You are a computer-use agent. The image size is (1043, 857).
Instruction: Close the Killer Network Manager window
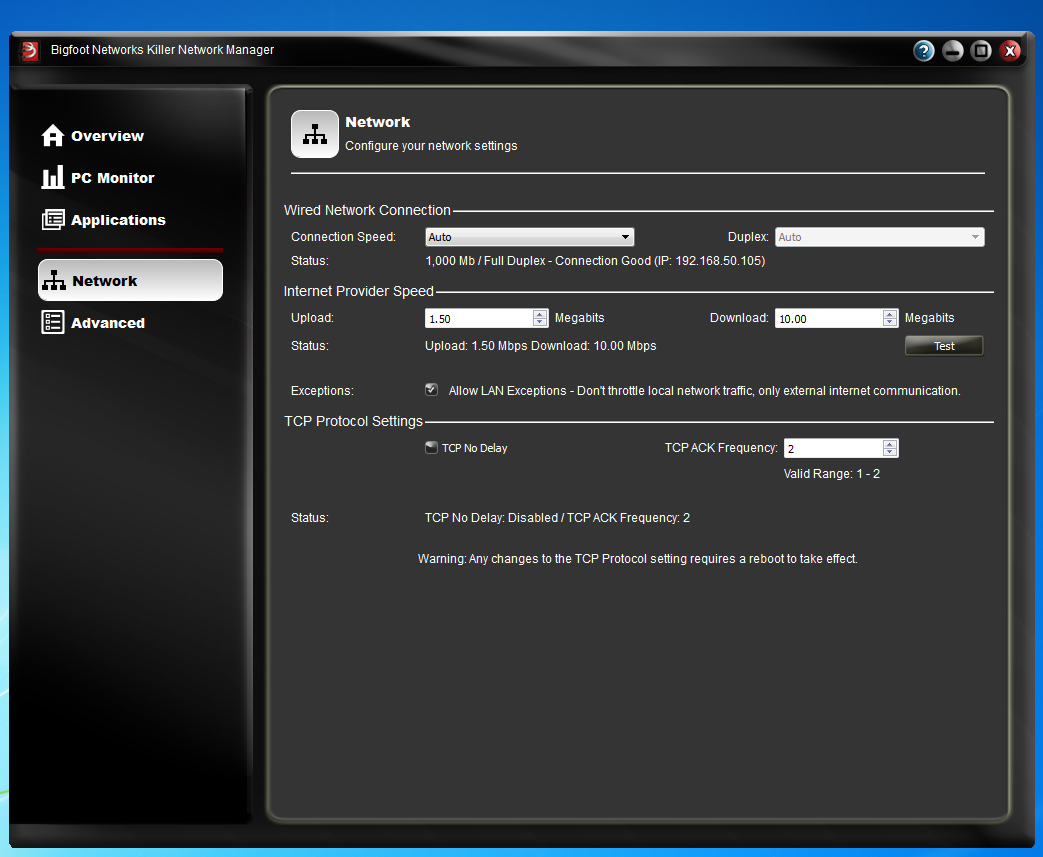pos(1010,51)
